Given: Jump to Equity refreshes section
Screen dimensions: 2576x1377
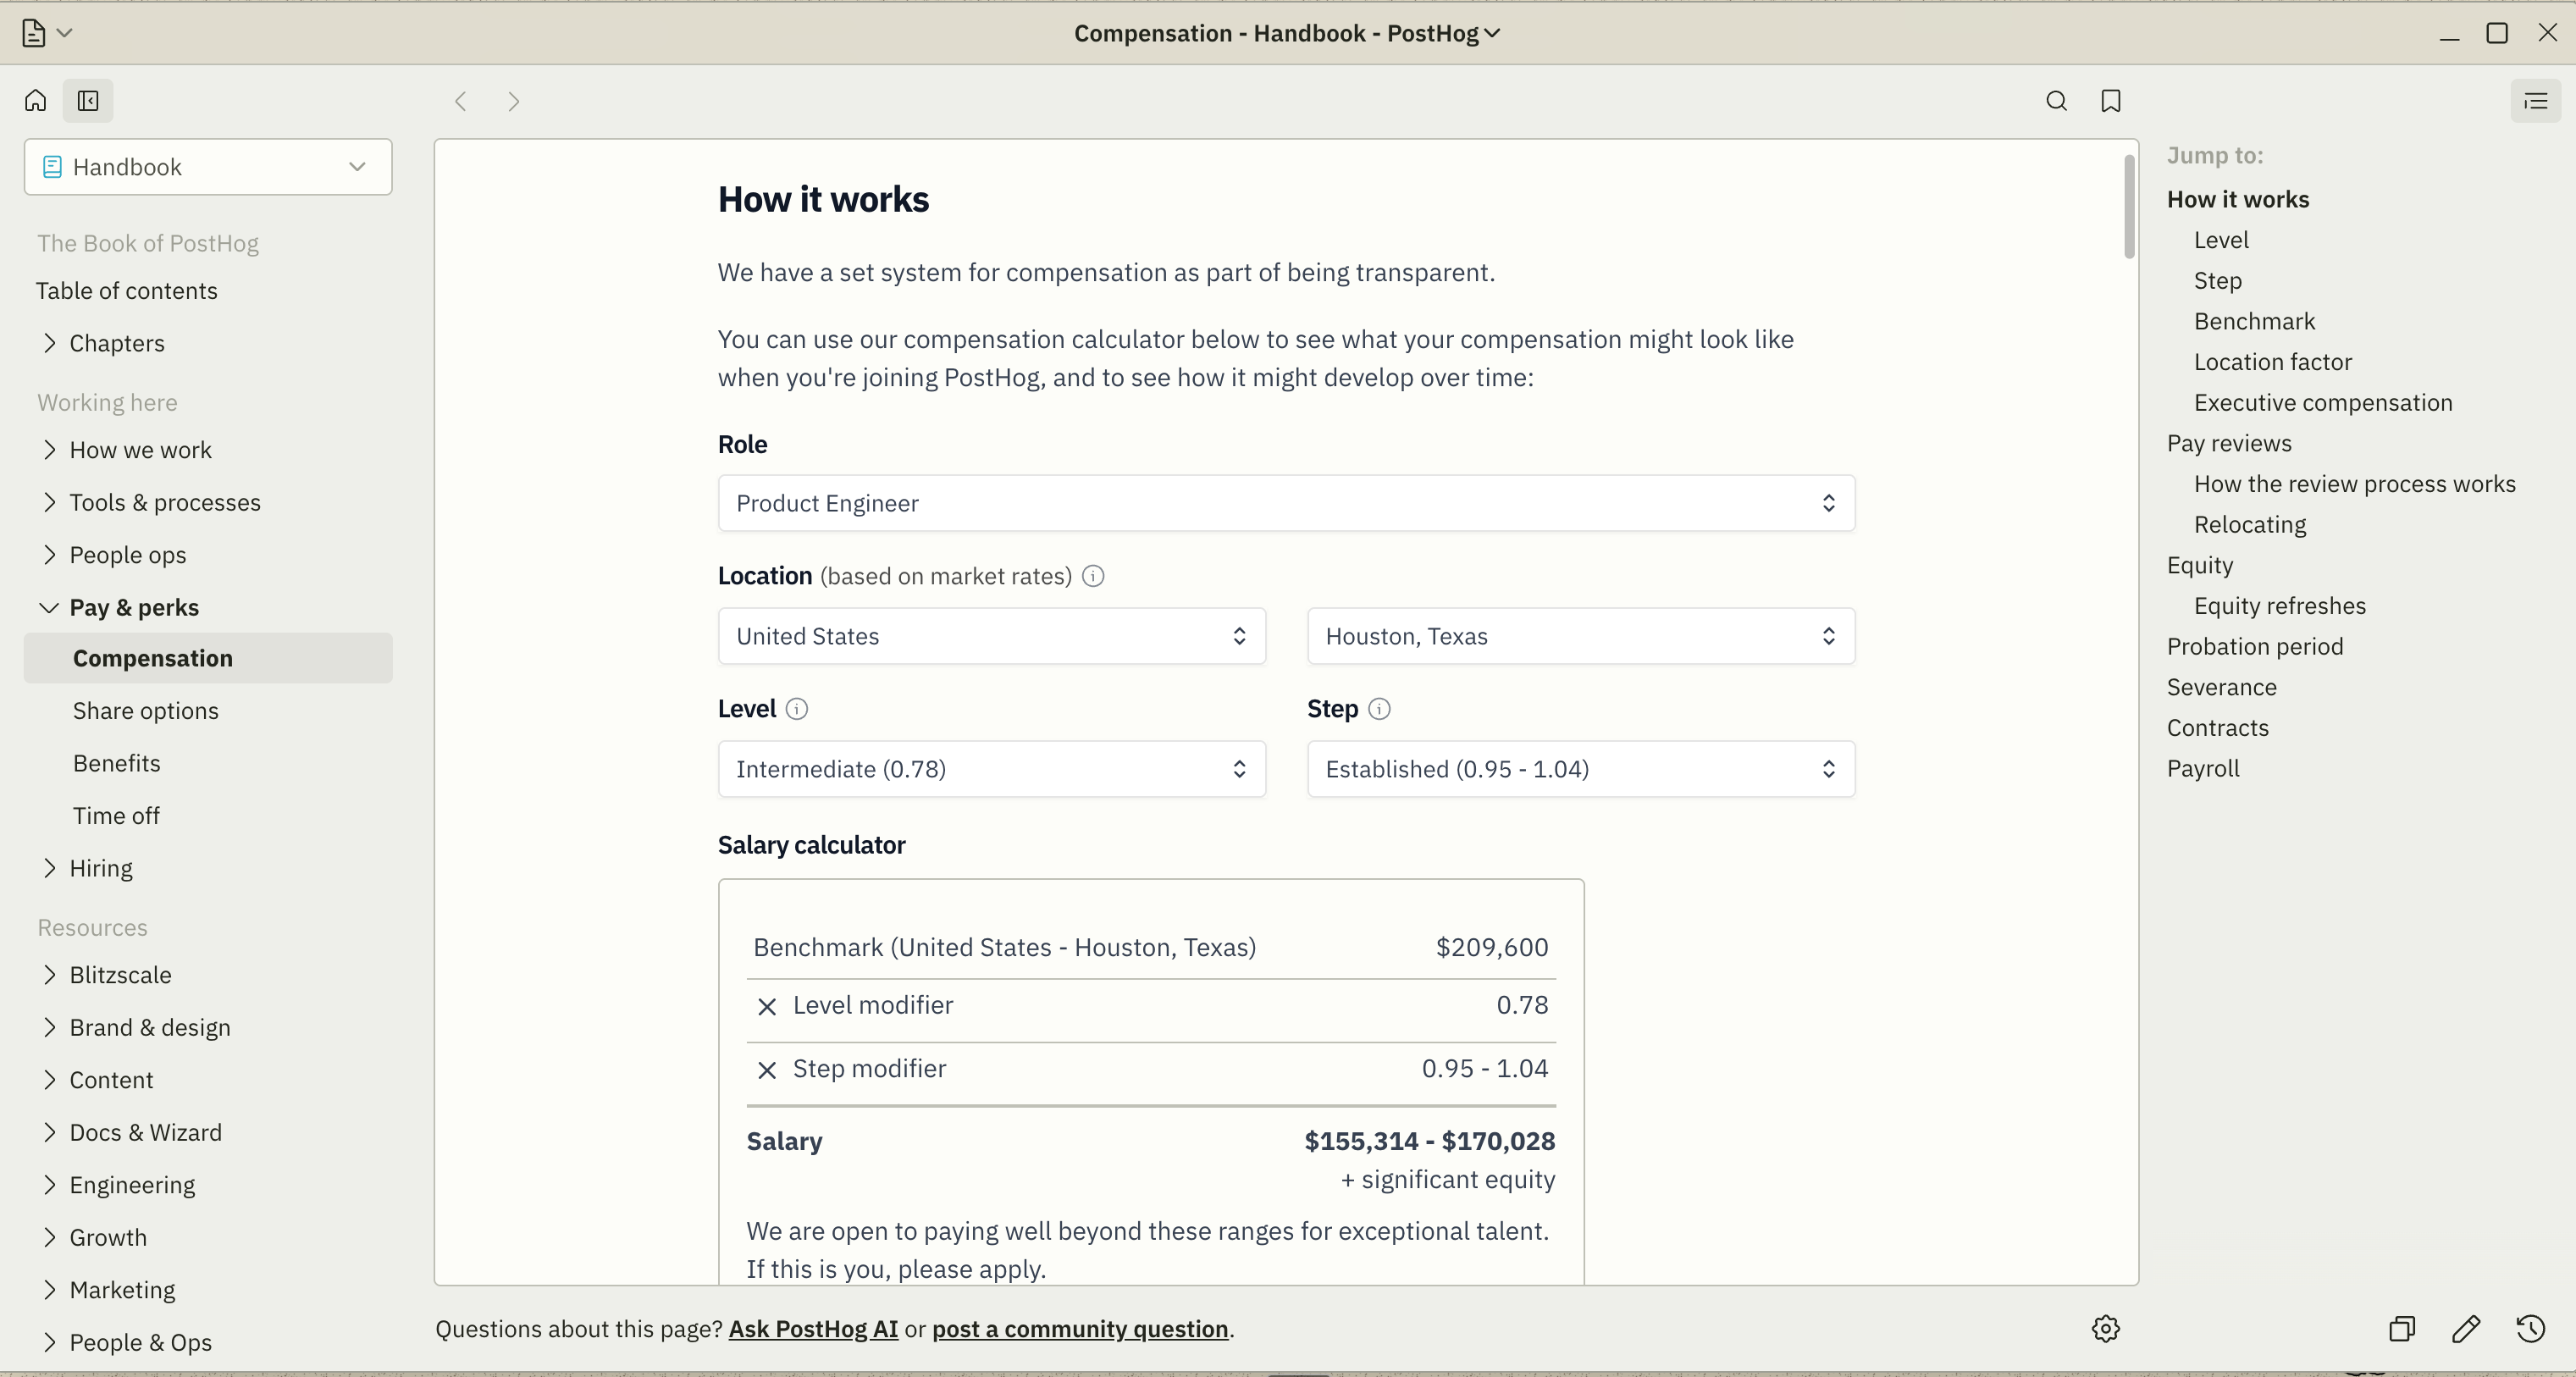Looking at the screenshot, I should point(2279,606).
